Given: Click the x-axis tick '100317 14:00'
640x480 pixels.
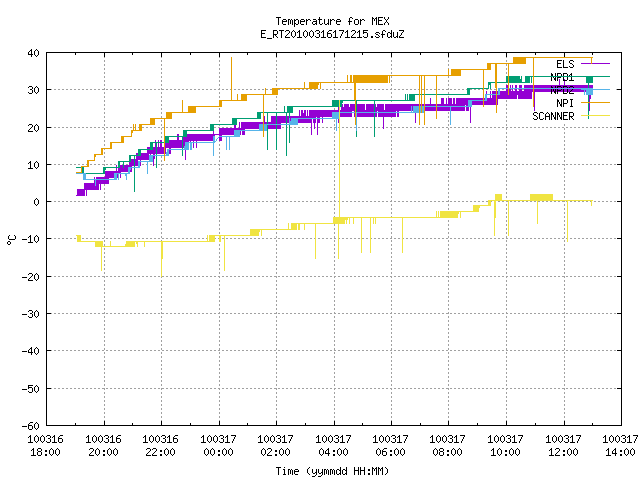Looking at the screenshot, I should coord(620,446).
